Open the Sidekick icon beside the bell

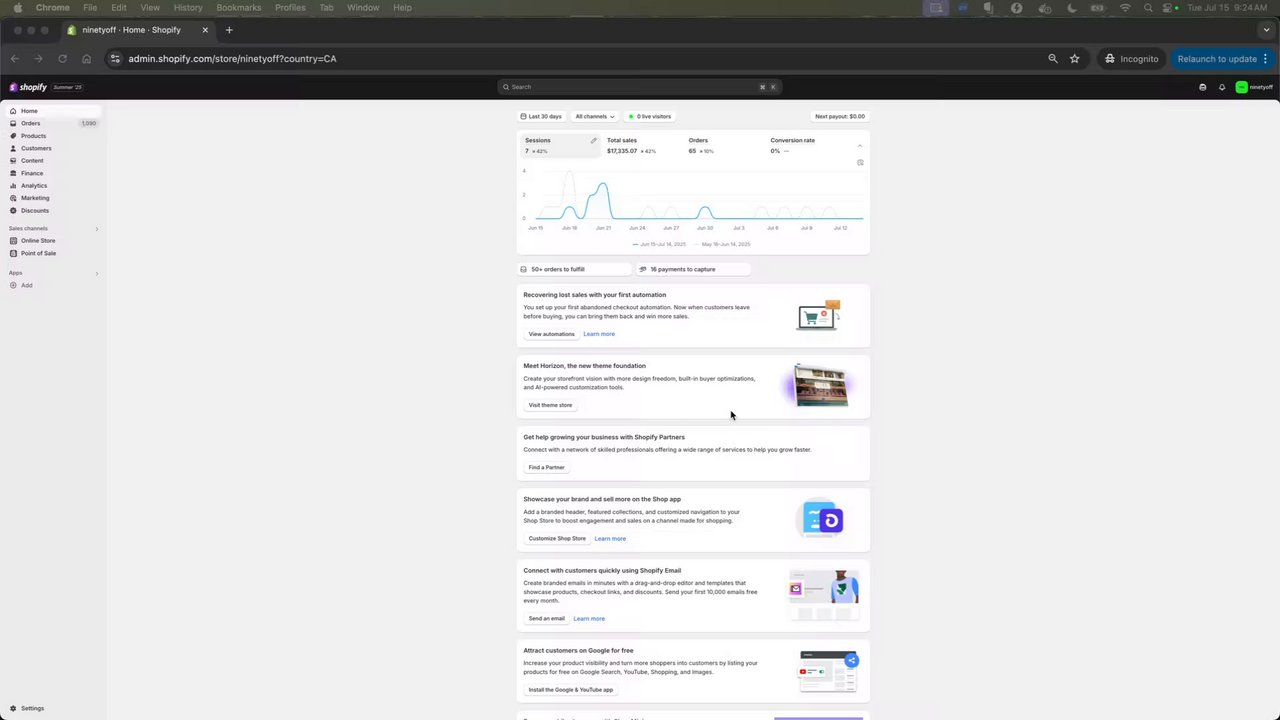(x=1202, y=87)
